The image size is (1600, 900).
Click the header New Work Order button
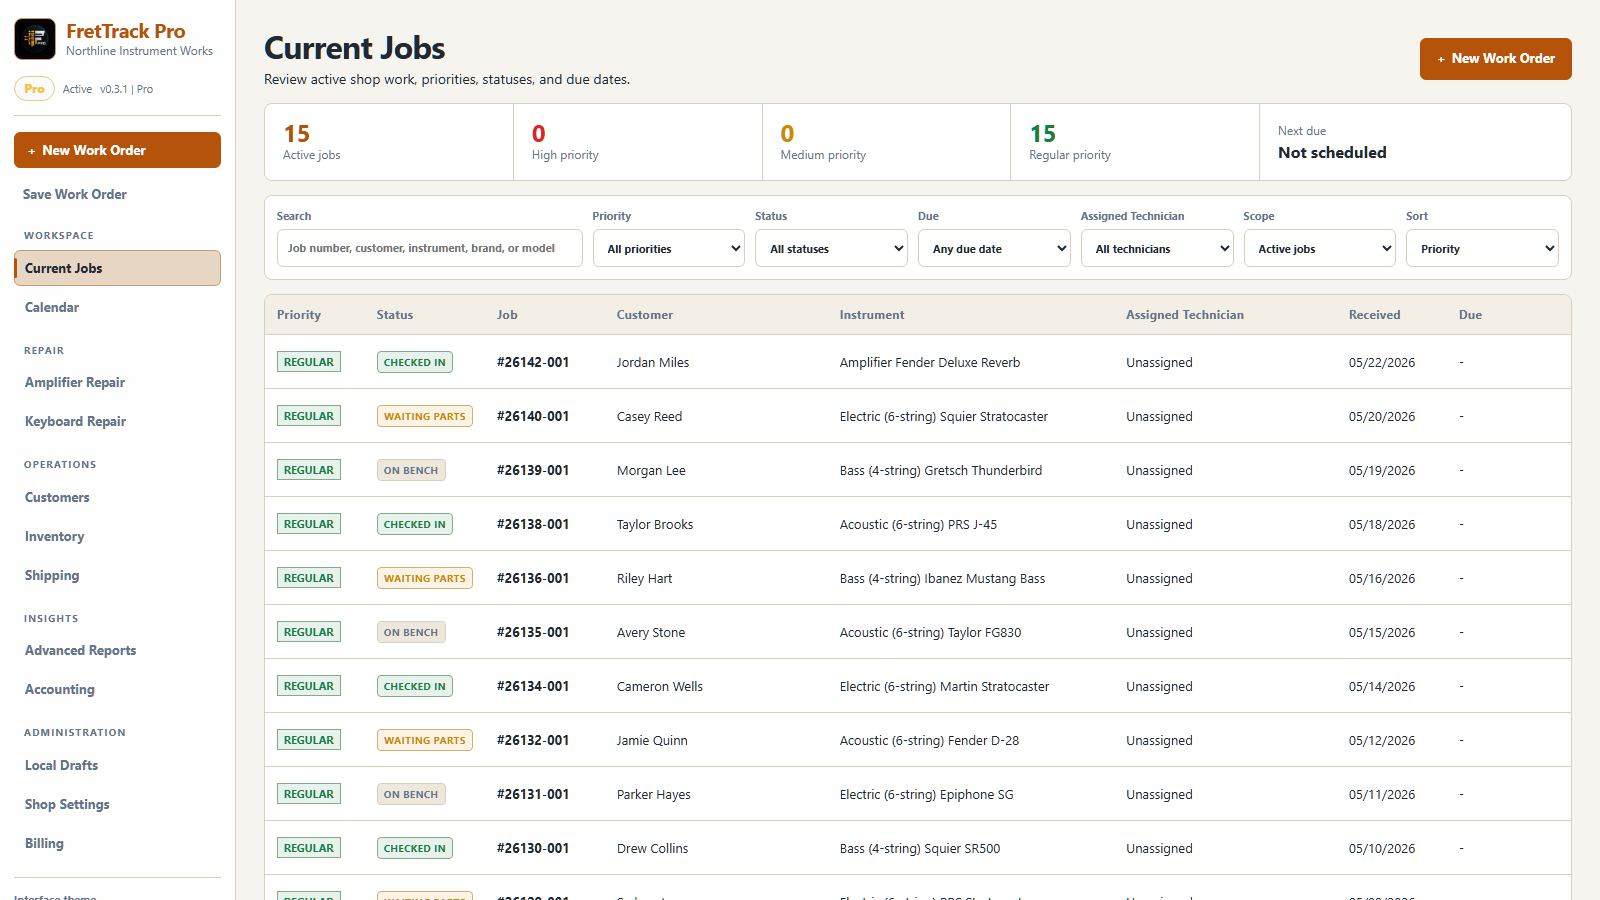[x=1495, y=59]
